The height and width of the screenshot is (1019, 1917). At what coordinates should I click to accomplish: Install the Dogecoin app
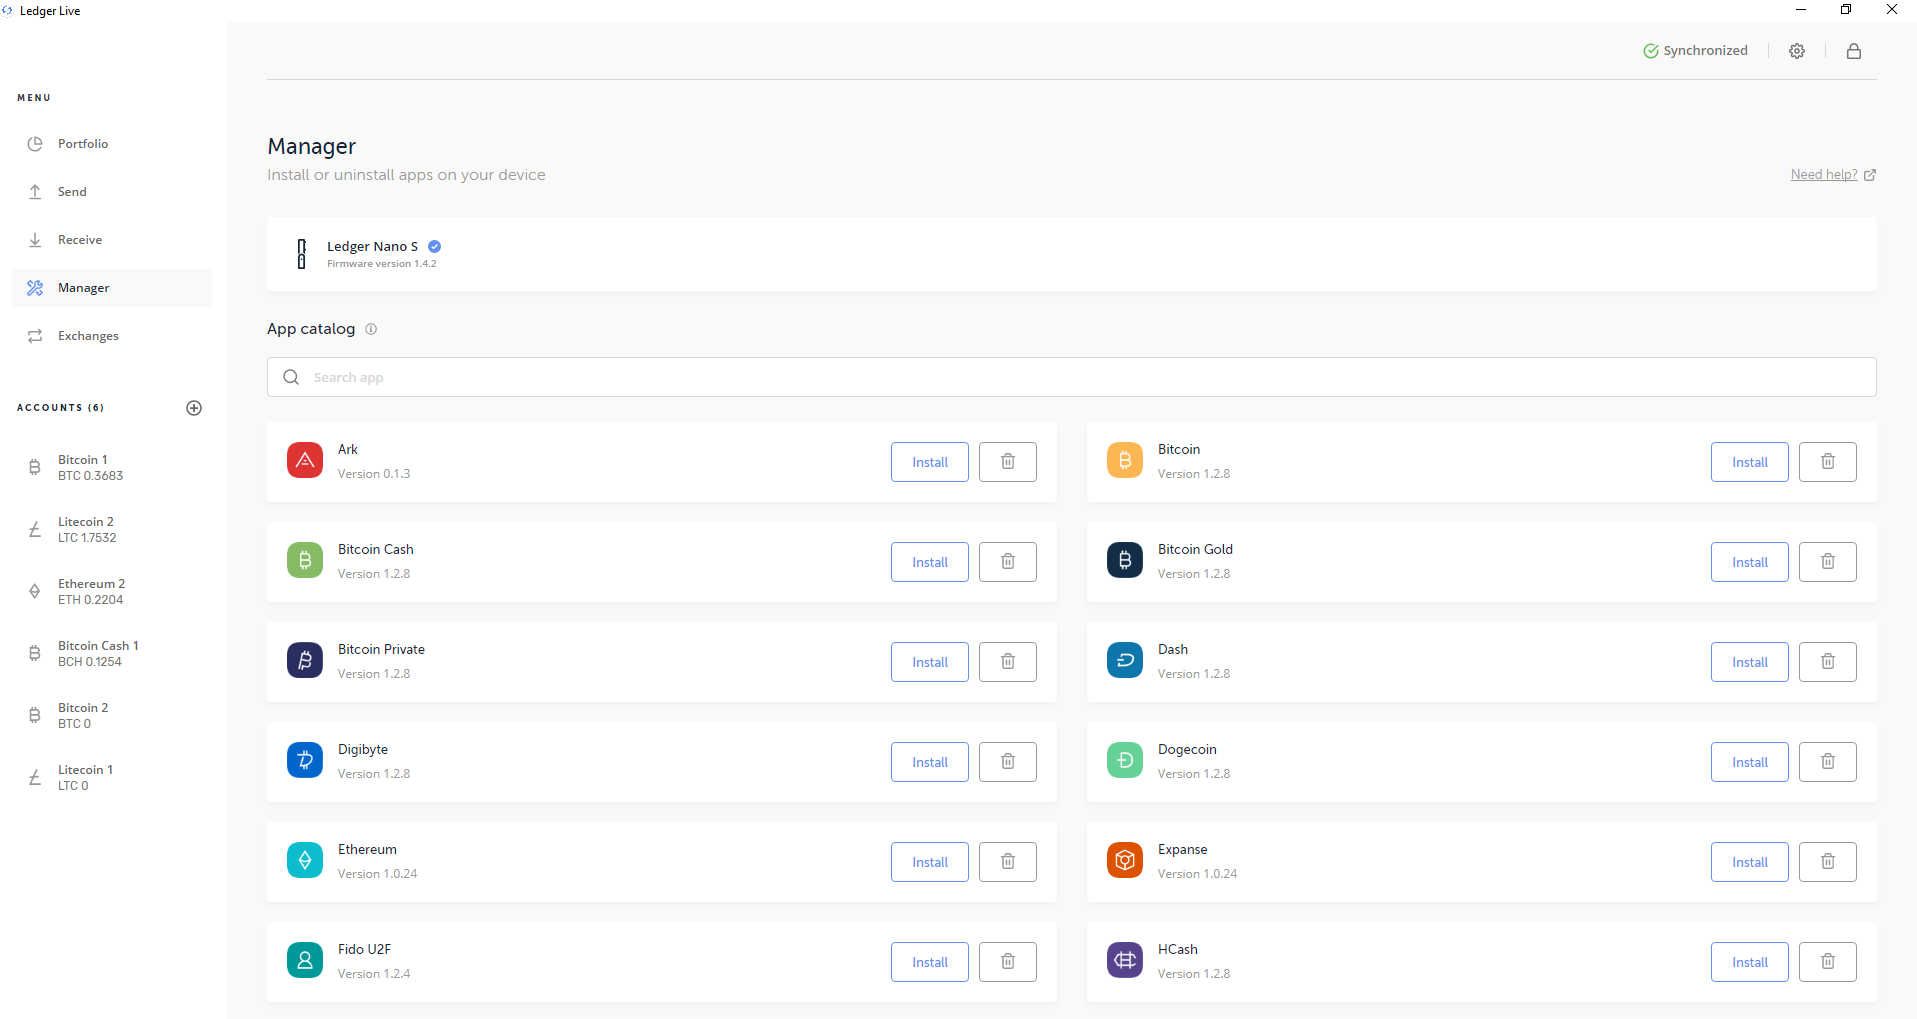1750,762
